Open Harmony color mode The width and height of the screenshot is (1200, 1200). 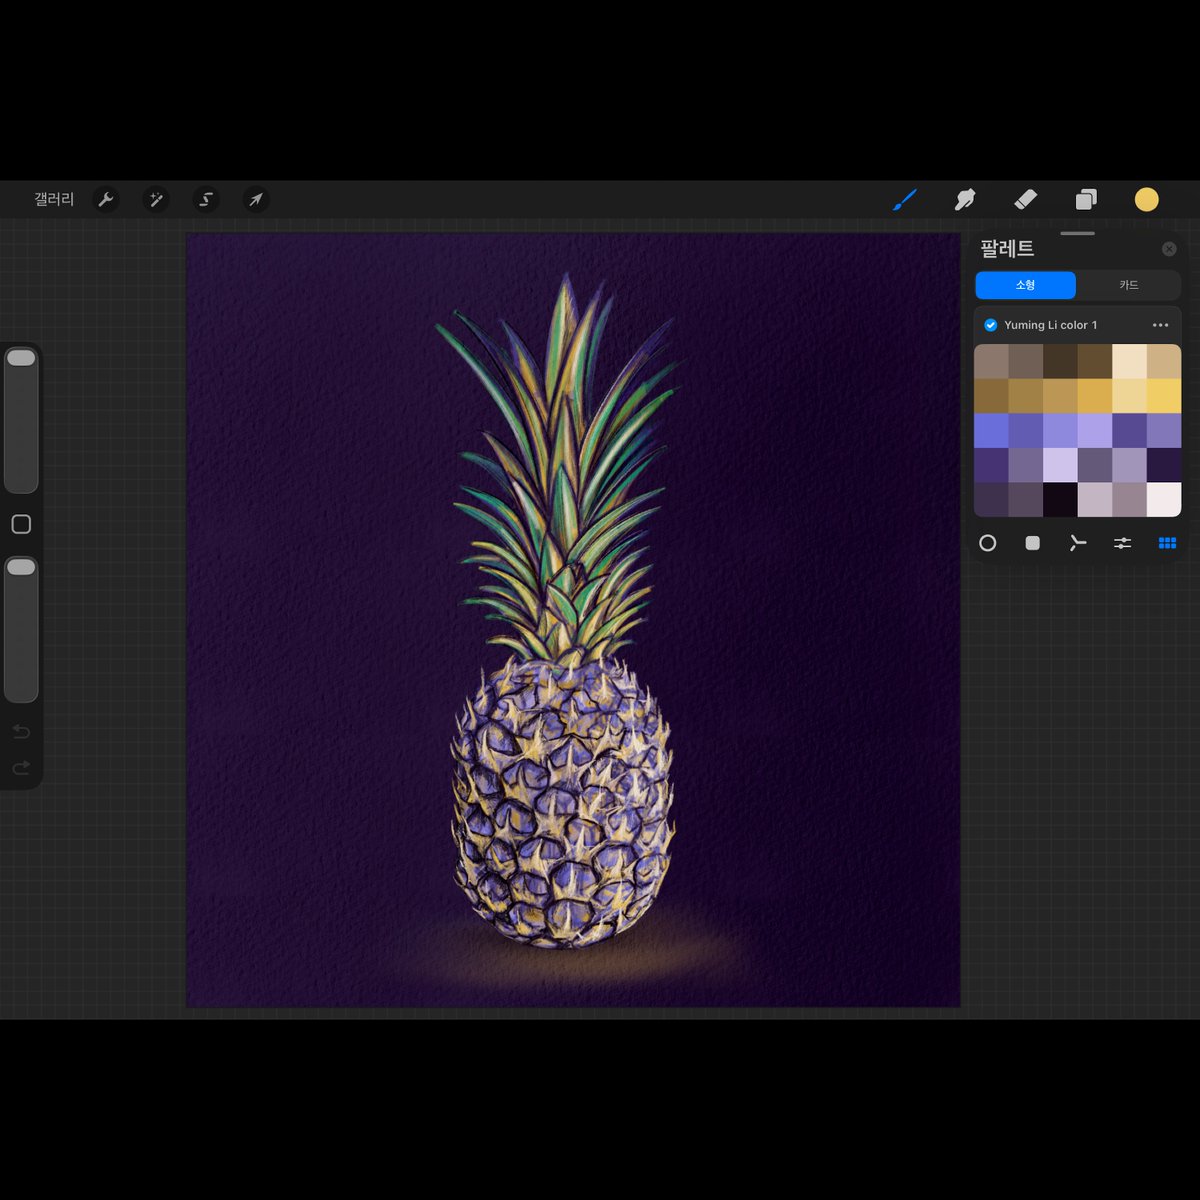(1078, 543)
